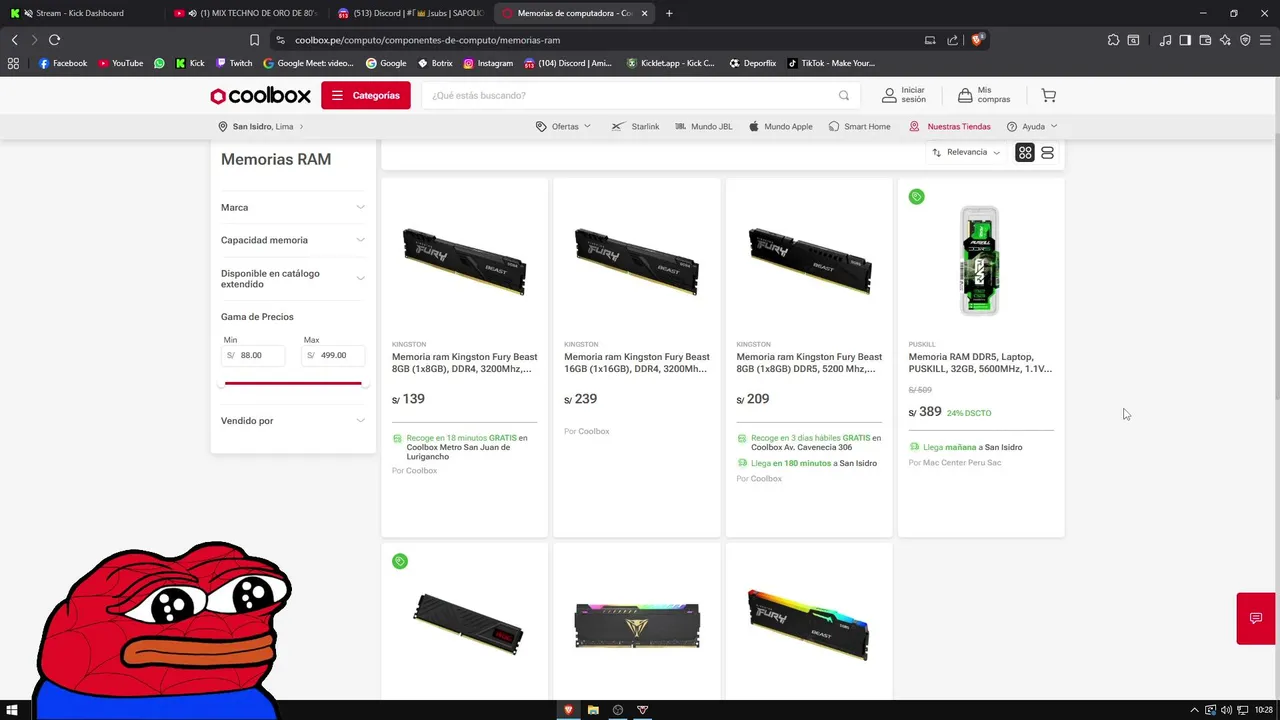Open Brave Shields icon in address bar

coord(977,40)
